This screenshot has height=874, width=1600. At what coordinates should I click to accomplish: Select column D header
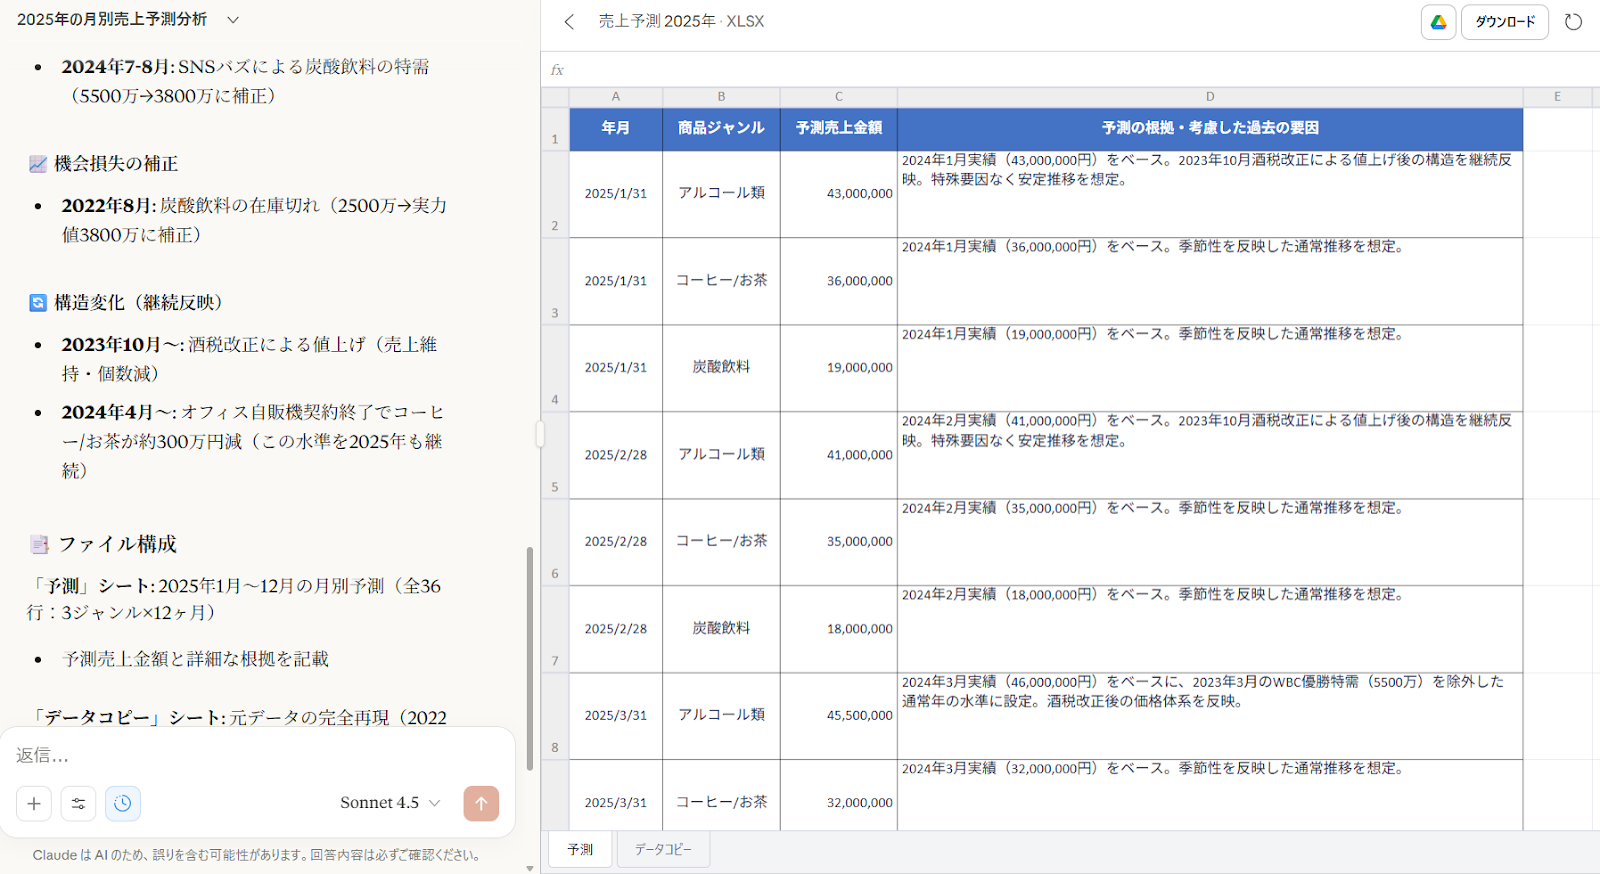(1210, 97)
